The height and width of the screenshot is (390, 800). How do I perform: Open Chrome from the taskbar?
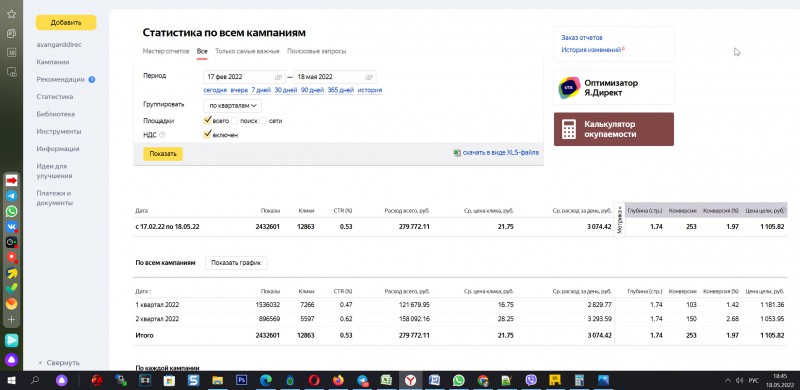coord(483,380)
